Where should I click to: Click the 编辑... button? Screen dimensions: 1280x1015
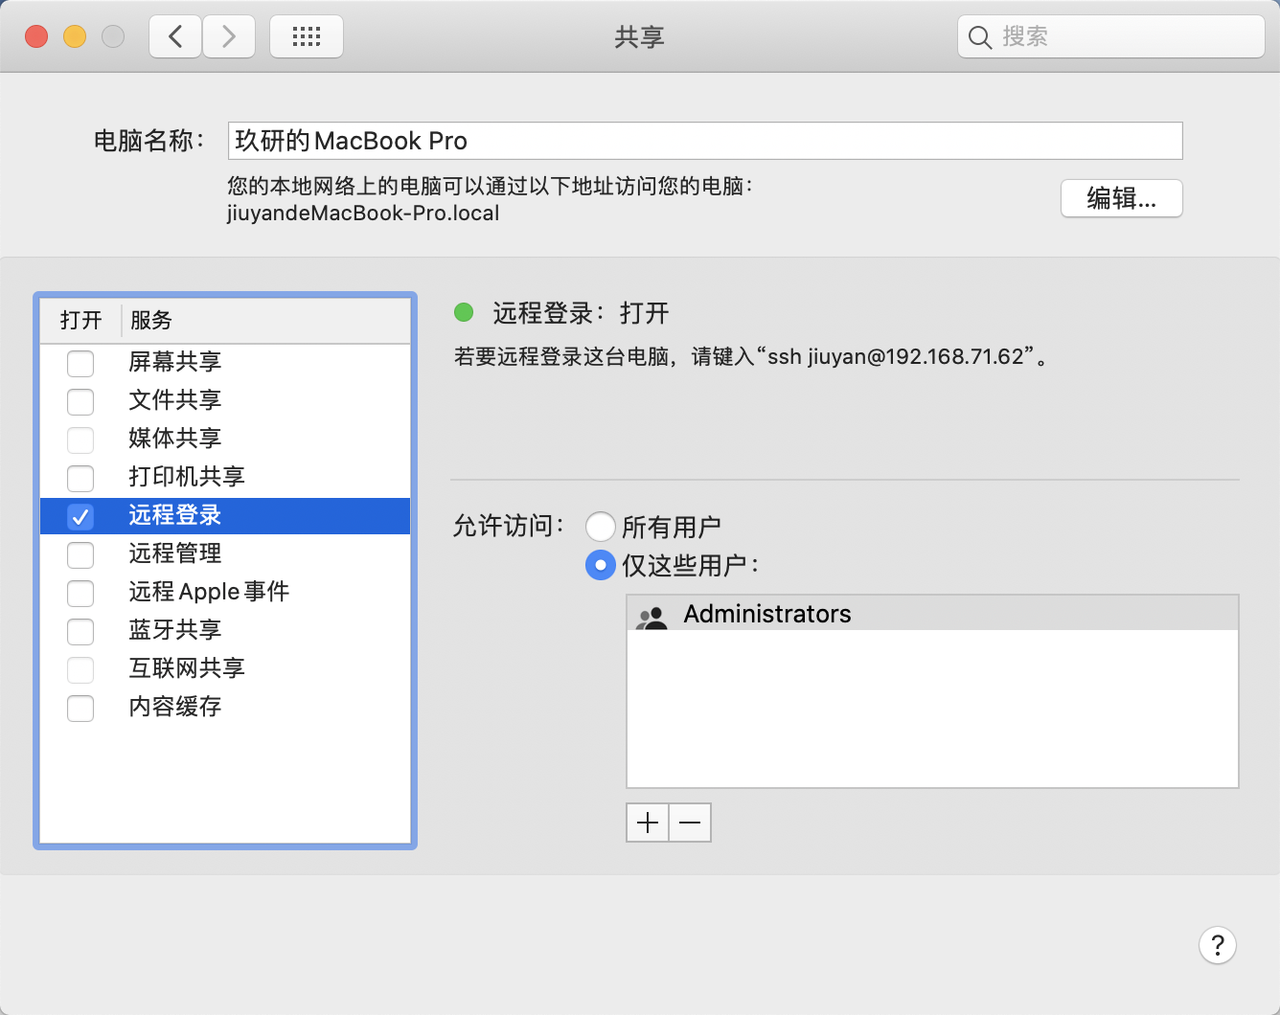[x=1121, y=198]
